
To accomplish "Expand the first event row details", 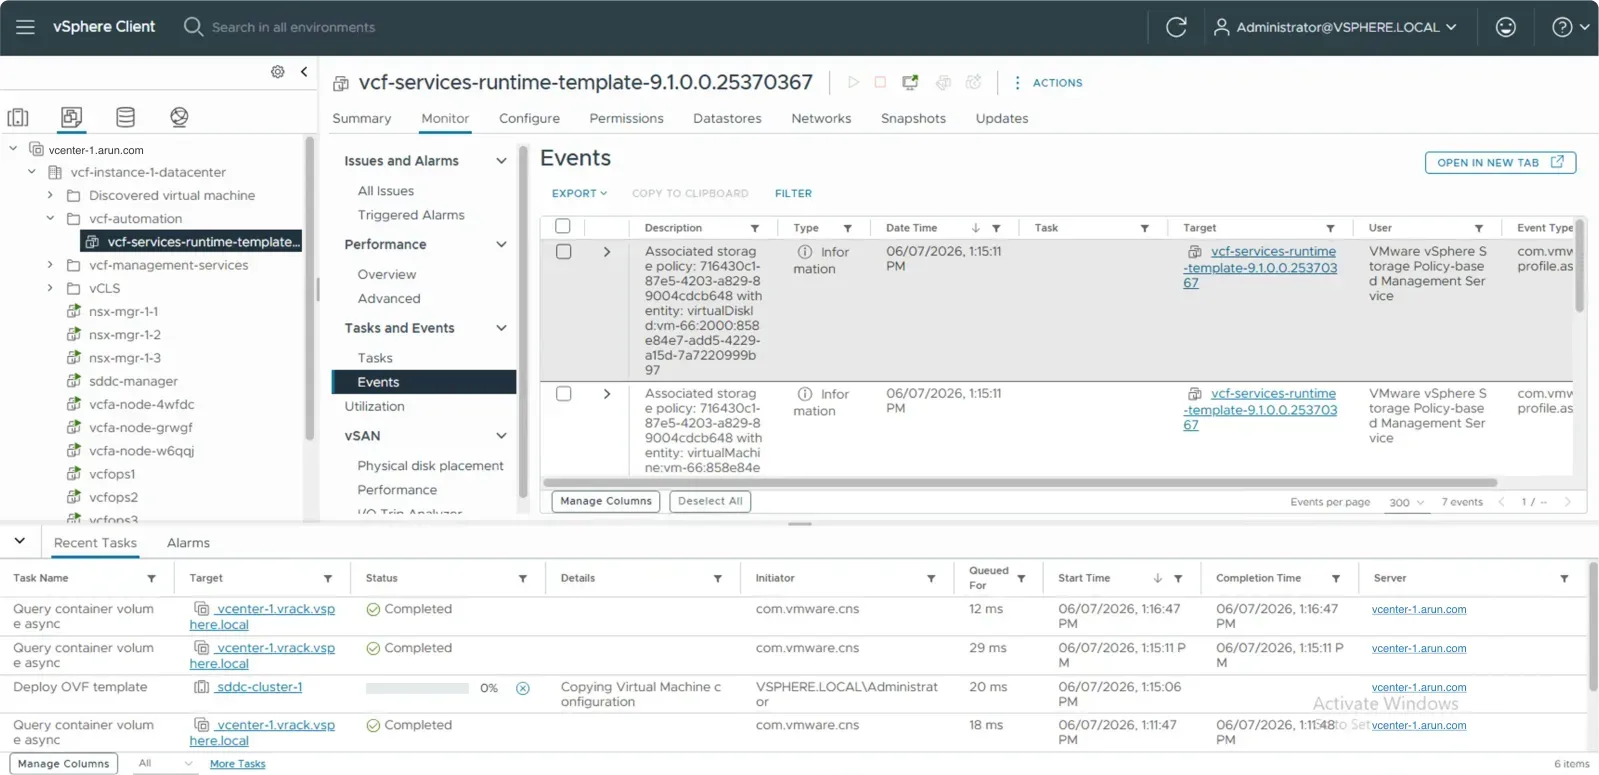I will 607,252.
